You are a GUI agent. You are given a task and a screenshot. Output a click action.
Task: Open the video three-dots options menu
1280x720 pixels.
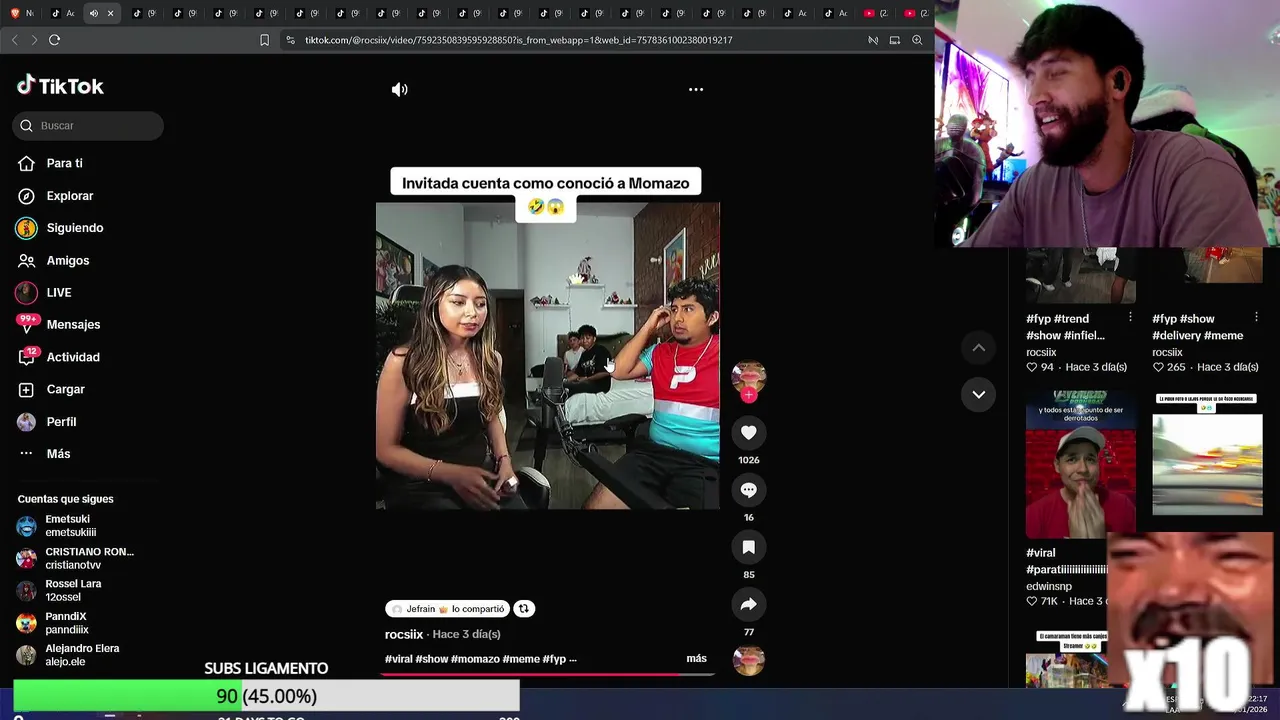(696, 89)
